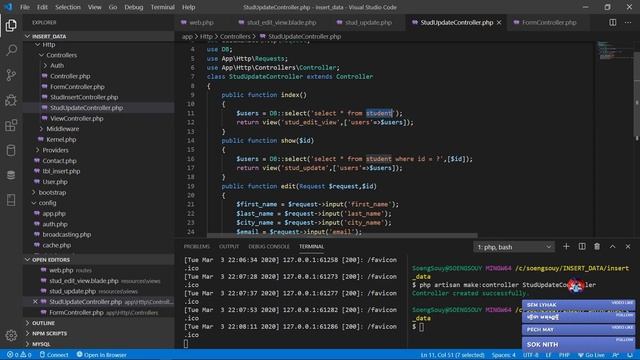Click Controllers in the breadcrumb path
The width and height of the screenshot is (640, 360).
[x=235, y=36]
